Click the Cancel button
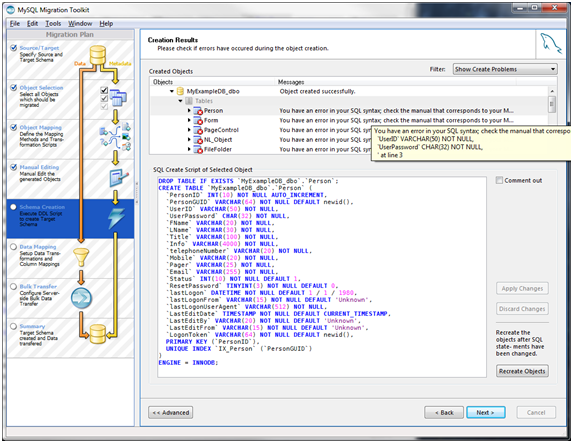 point(536,412)
